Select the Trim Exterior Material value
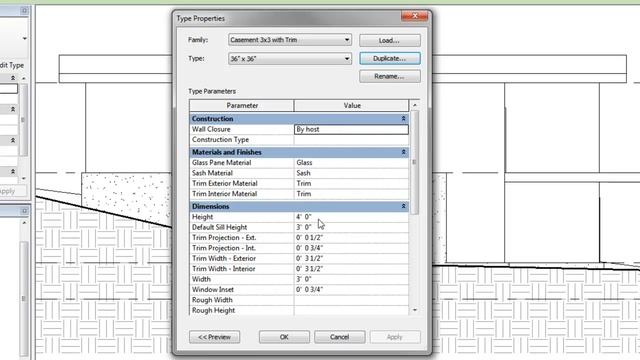The height and width of the screenshot is (360, 640). tap(351, 183)
